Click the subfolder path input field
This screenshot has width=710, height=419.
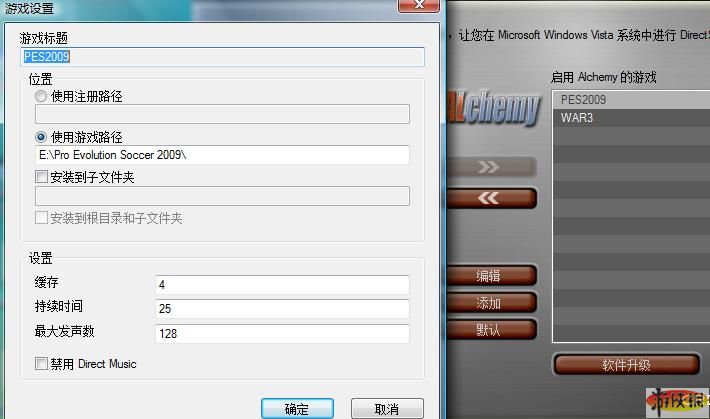[x=222, y=196]
